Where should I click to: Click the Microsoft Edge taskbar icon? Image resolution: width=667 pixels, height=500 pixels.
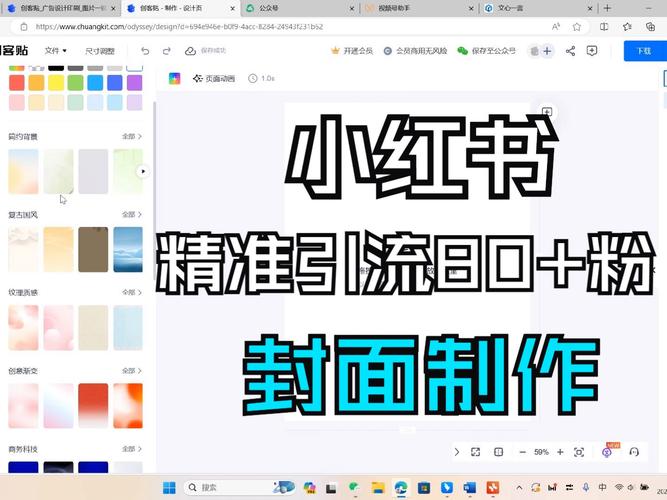401,488
